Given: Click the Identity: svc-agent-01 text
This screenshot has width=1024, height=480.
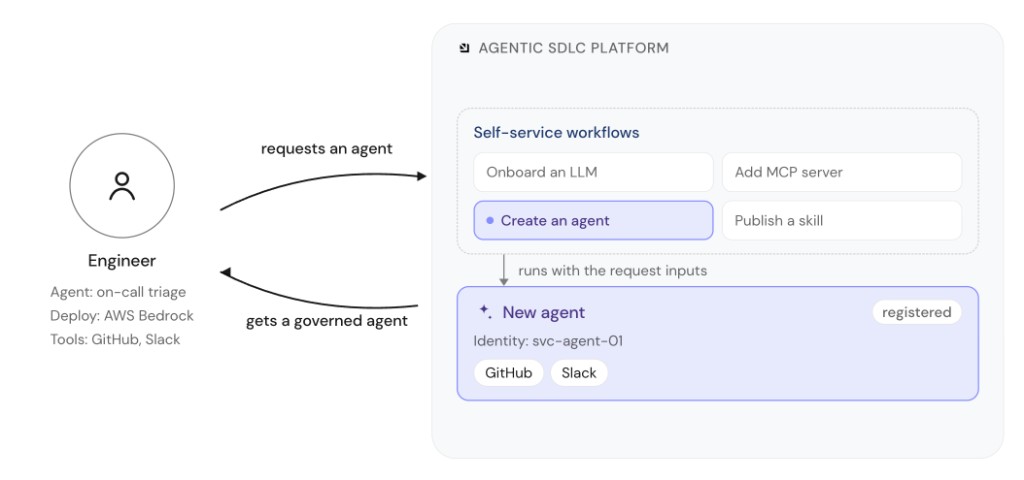Looking at the screenshot, I should click(548, 341).
